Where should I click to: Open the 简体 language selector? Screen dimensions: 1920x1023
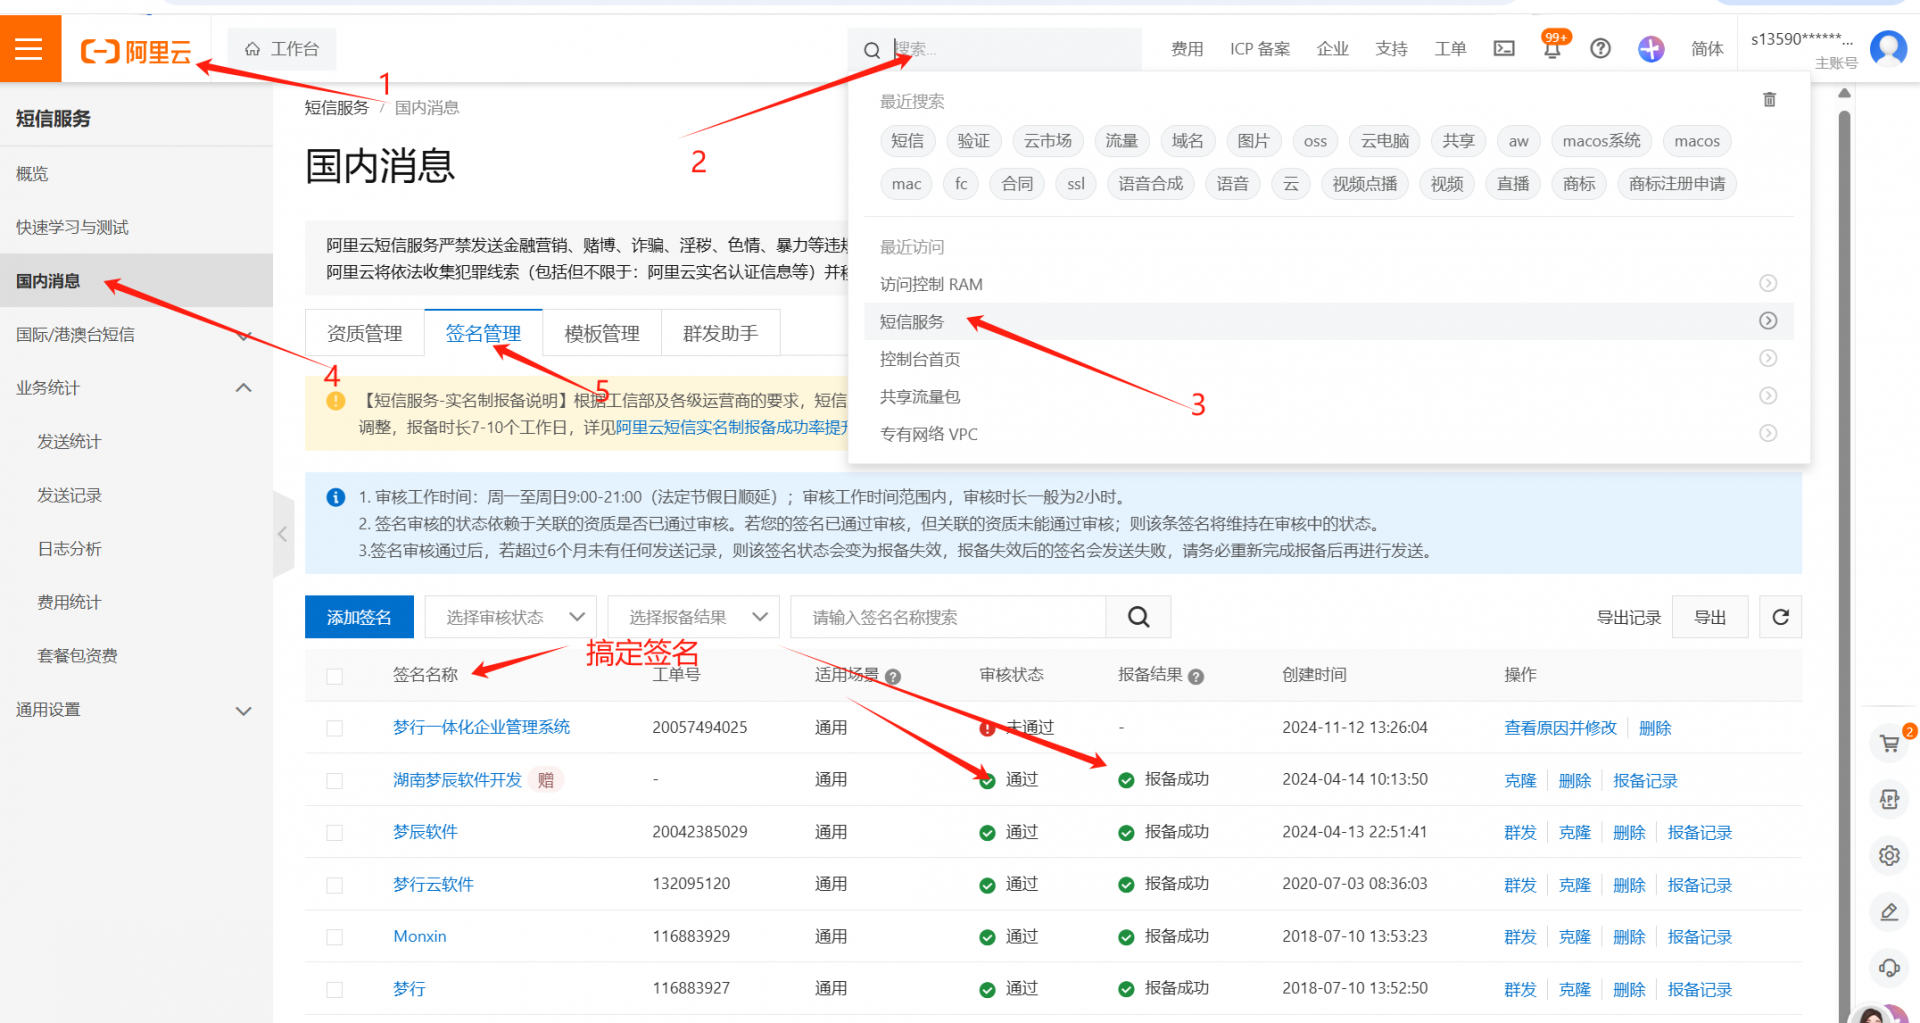[x=1707, y=49]
